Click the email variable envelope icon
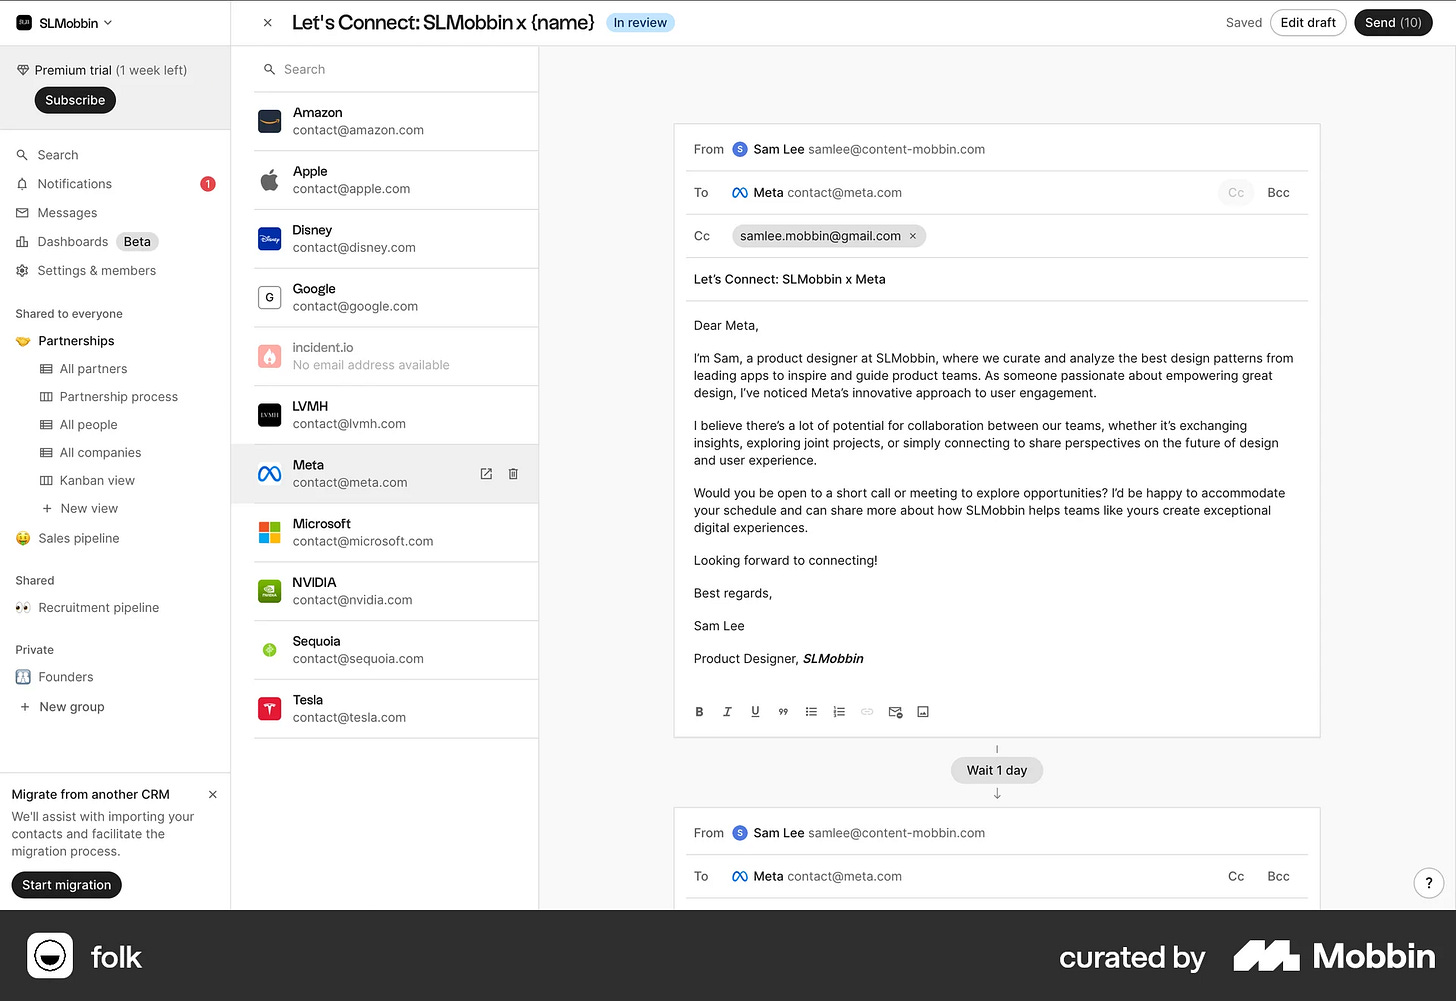1456x1001 pixels. [x=895, y=712]
